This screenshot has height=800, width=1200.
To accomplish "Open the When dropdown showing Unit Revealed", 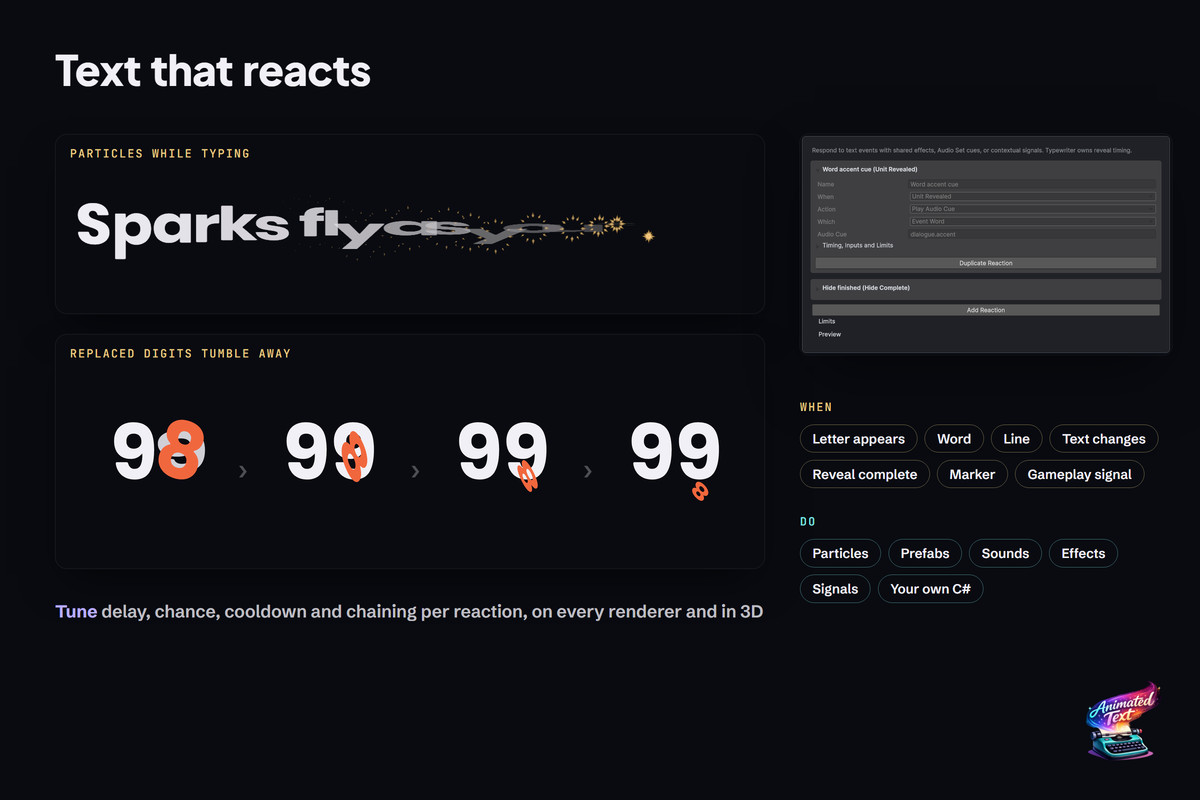I will coord(1032,197).
